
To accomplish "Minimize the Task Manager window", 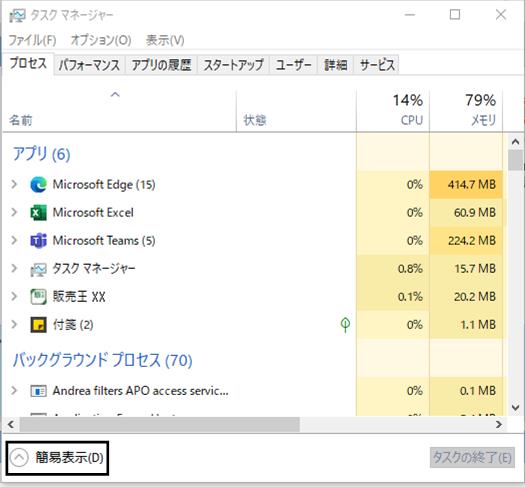I will [x=410, y=15].
